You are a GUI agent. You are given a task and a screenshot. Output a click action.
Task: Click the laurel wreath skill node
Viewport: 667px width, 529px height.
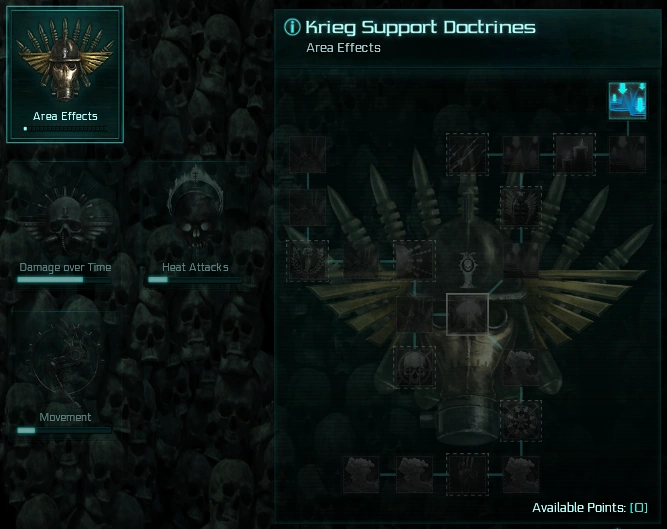pos(308,261)
